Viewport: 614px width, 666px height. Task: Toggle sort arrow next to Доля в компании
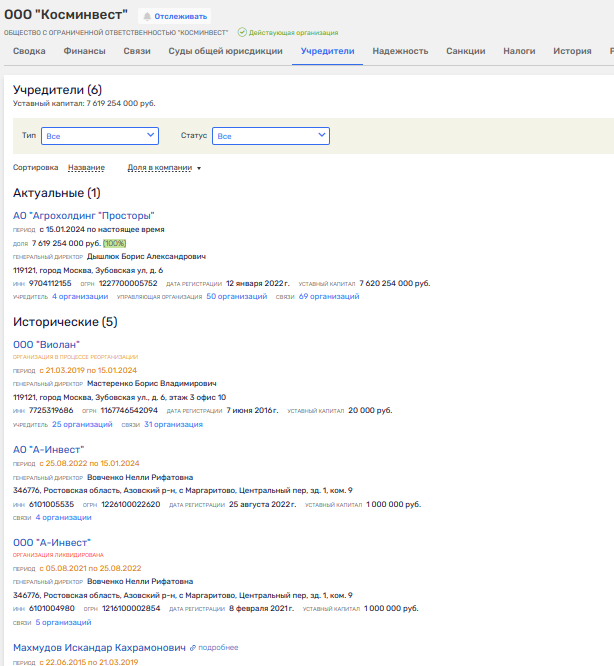(199, 168)
